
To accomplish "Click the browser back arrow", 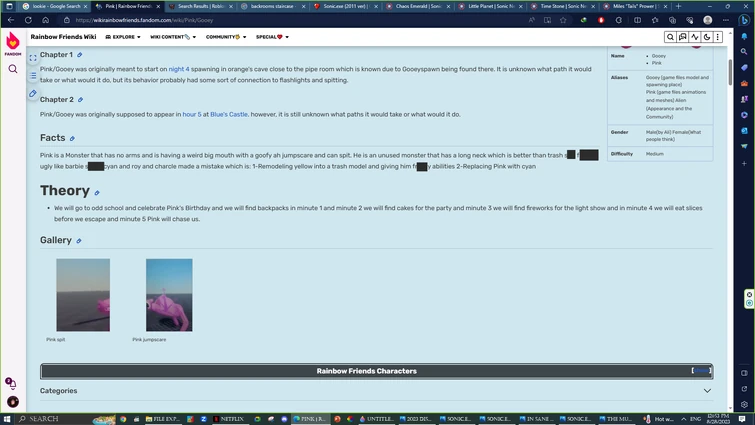I will pos(11,20).
